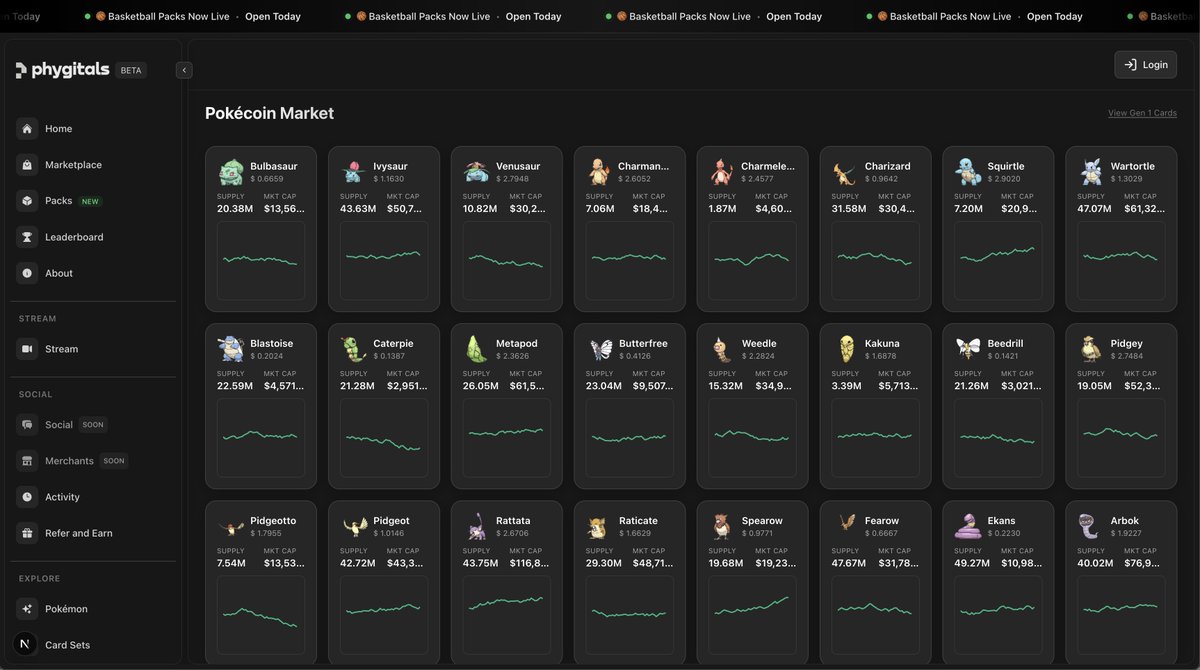
Task: Select the Pidgeot coin card name
Action: click(391, 520)
